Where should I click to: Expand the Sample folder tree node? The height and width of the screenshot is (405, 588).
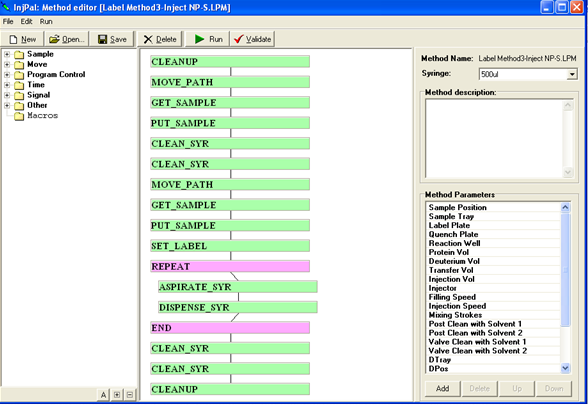point(7,54)
